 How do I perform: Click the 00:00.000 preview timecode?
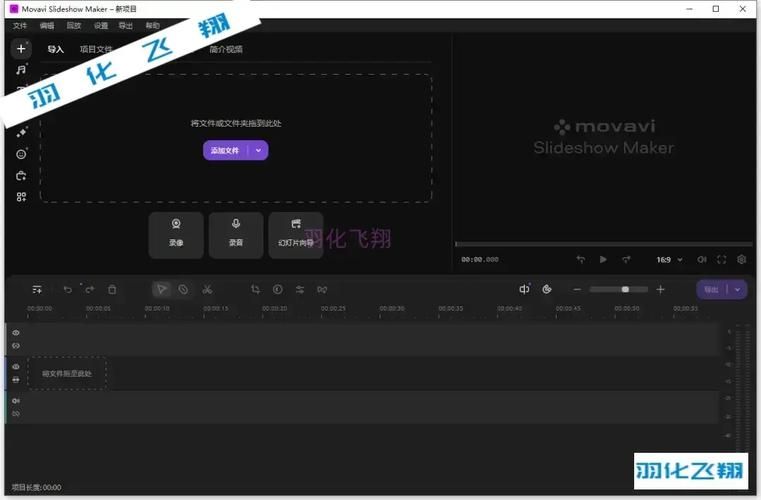point(480,260)
